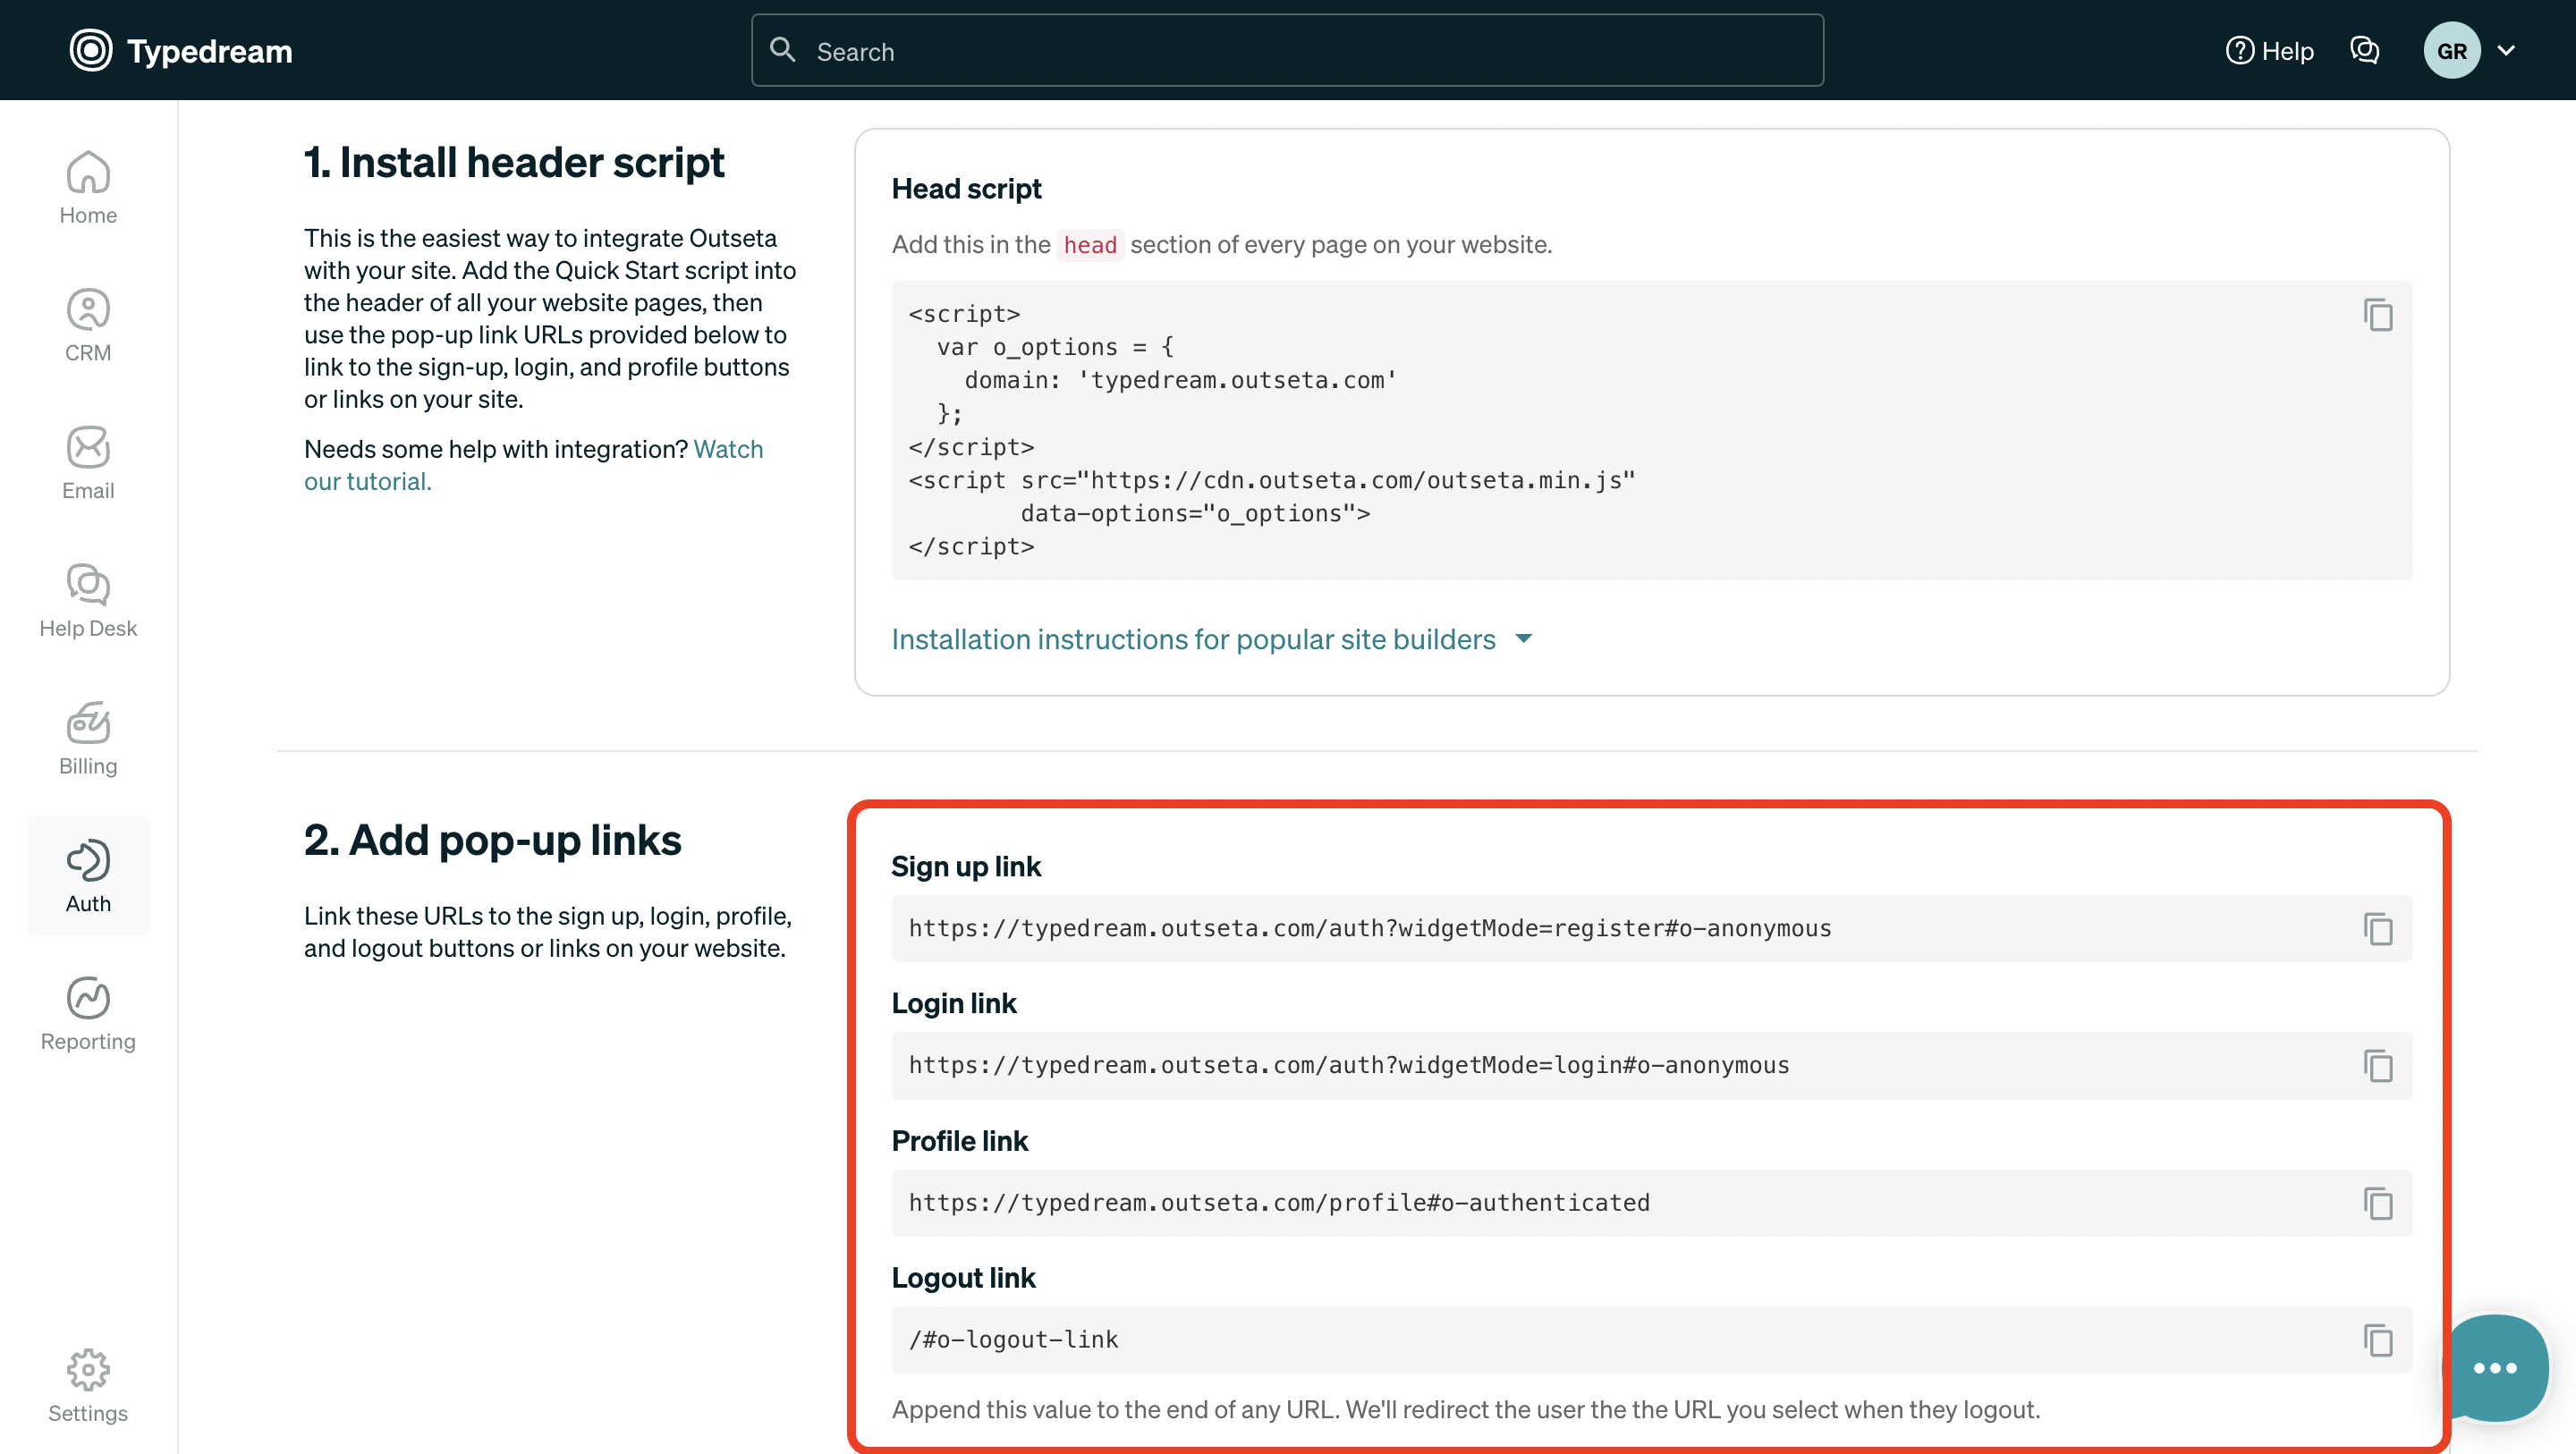
Task: Copy the Logout link value
Action: point(2377,1340)
